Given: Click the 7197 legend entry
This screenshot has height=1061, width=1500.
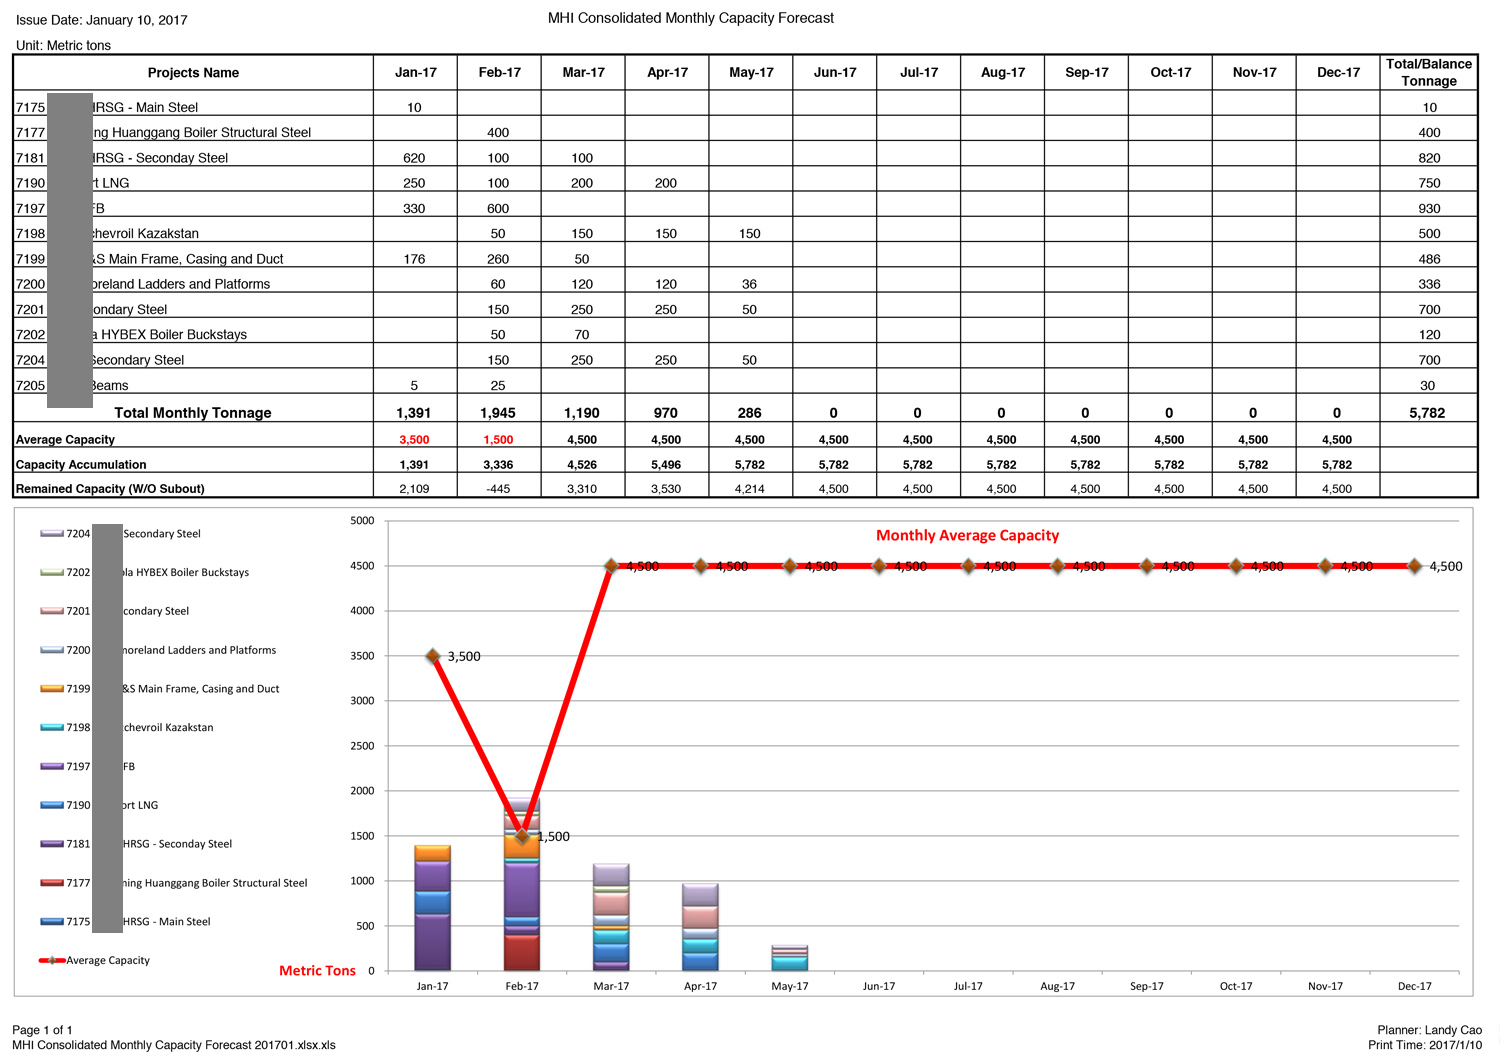Looking at the screenshot, I should pyautogui.click(x=87, y=767).
